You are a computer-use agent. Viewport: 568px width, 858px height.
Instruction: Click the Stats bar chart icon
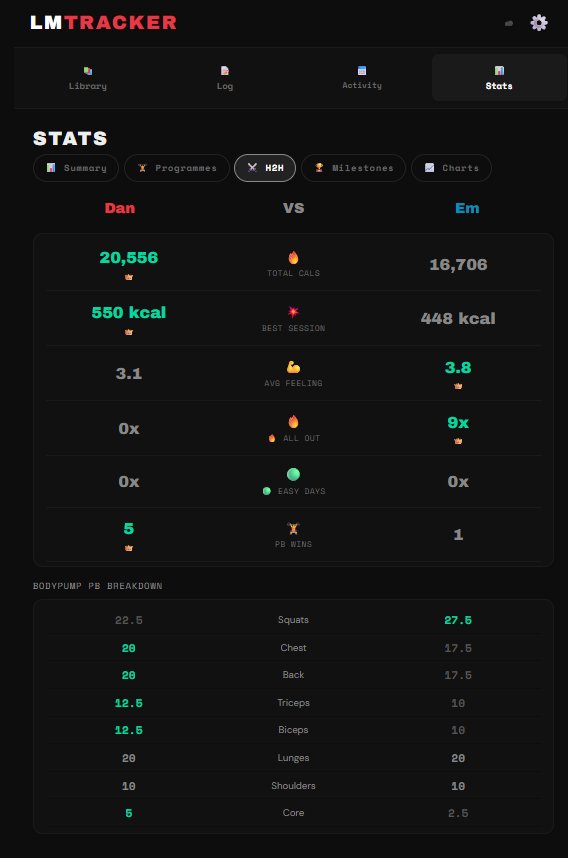click(499, 71)
